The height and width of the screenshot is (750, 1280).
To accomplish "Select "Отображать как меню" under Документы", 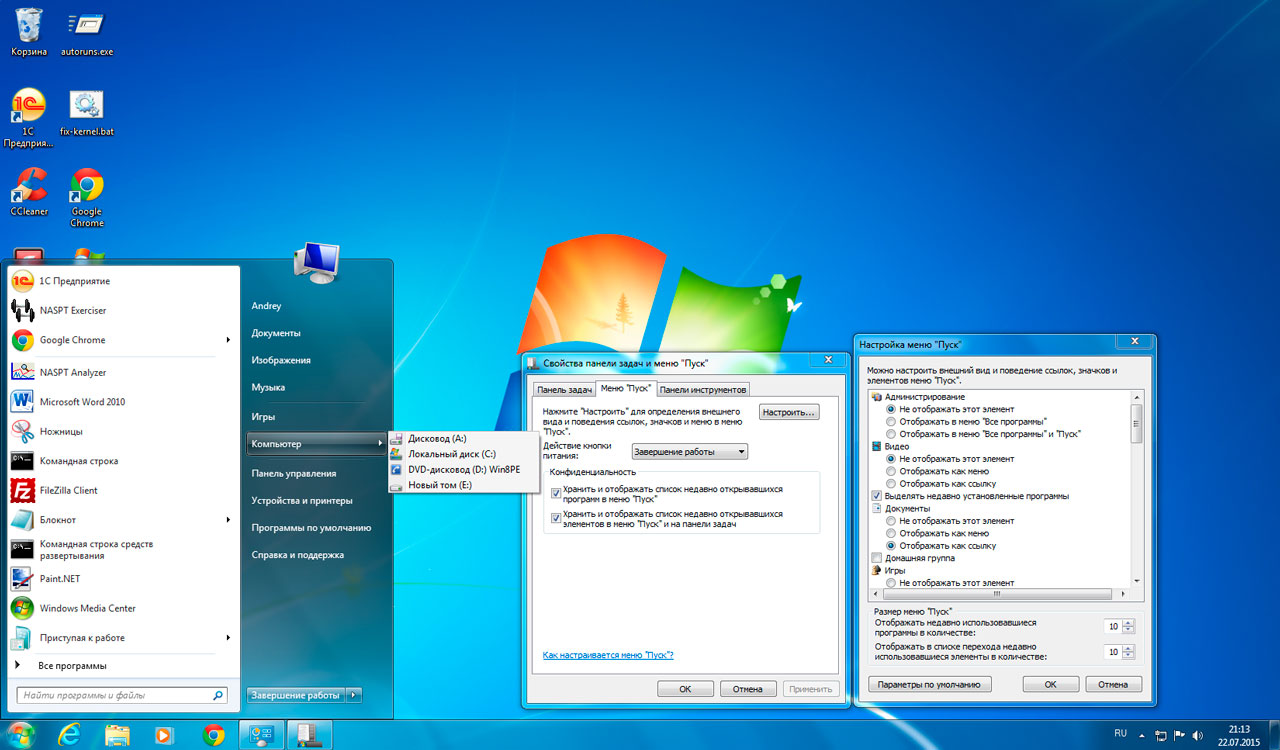I will coord(891,533).
